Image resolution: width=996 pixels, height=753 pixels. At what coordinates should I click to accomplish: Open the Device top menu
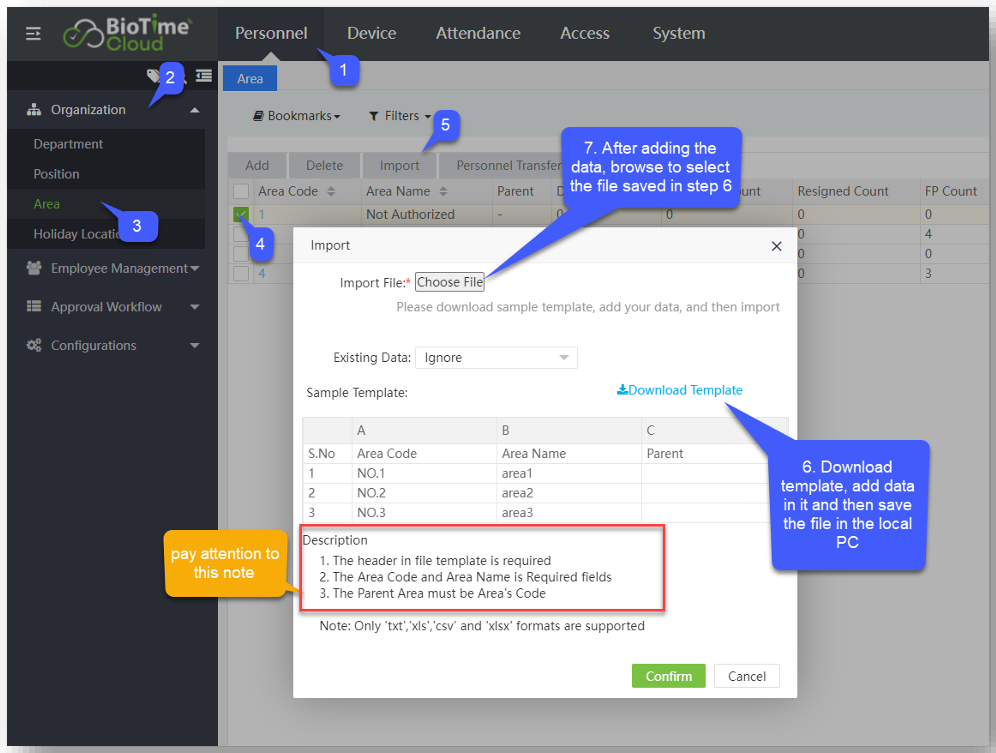click(372, 33)
